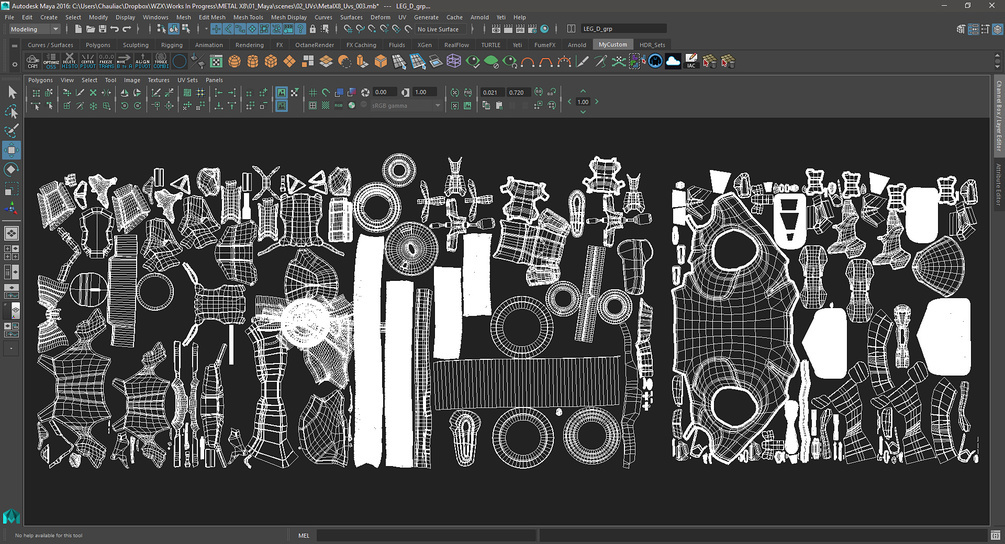Open the No Live Surface field
1005x544 pixels.
[441, 29]
